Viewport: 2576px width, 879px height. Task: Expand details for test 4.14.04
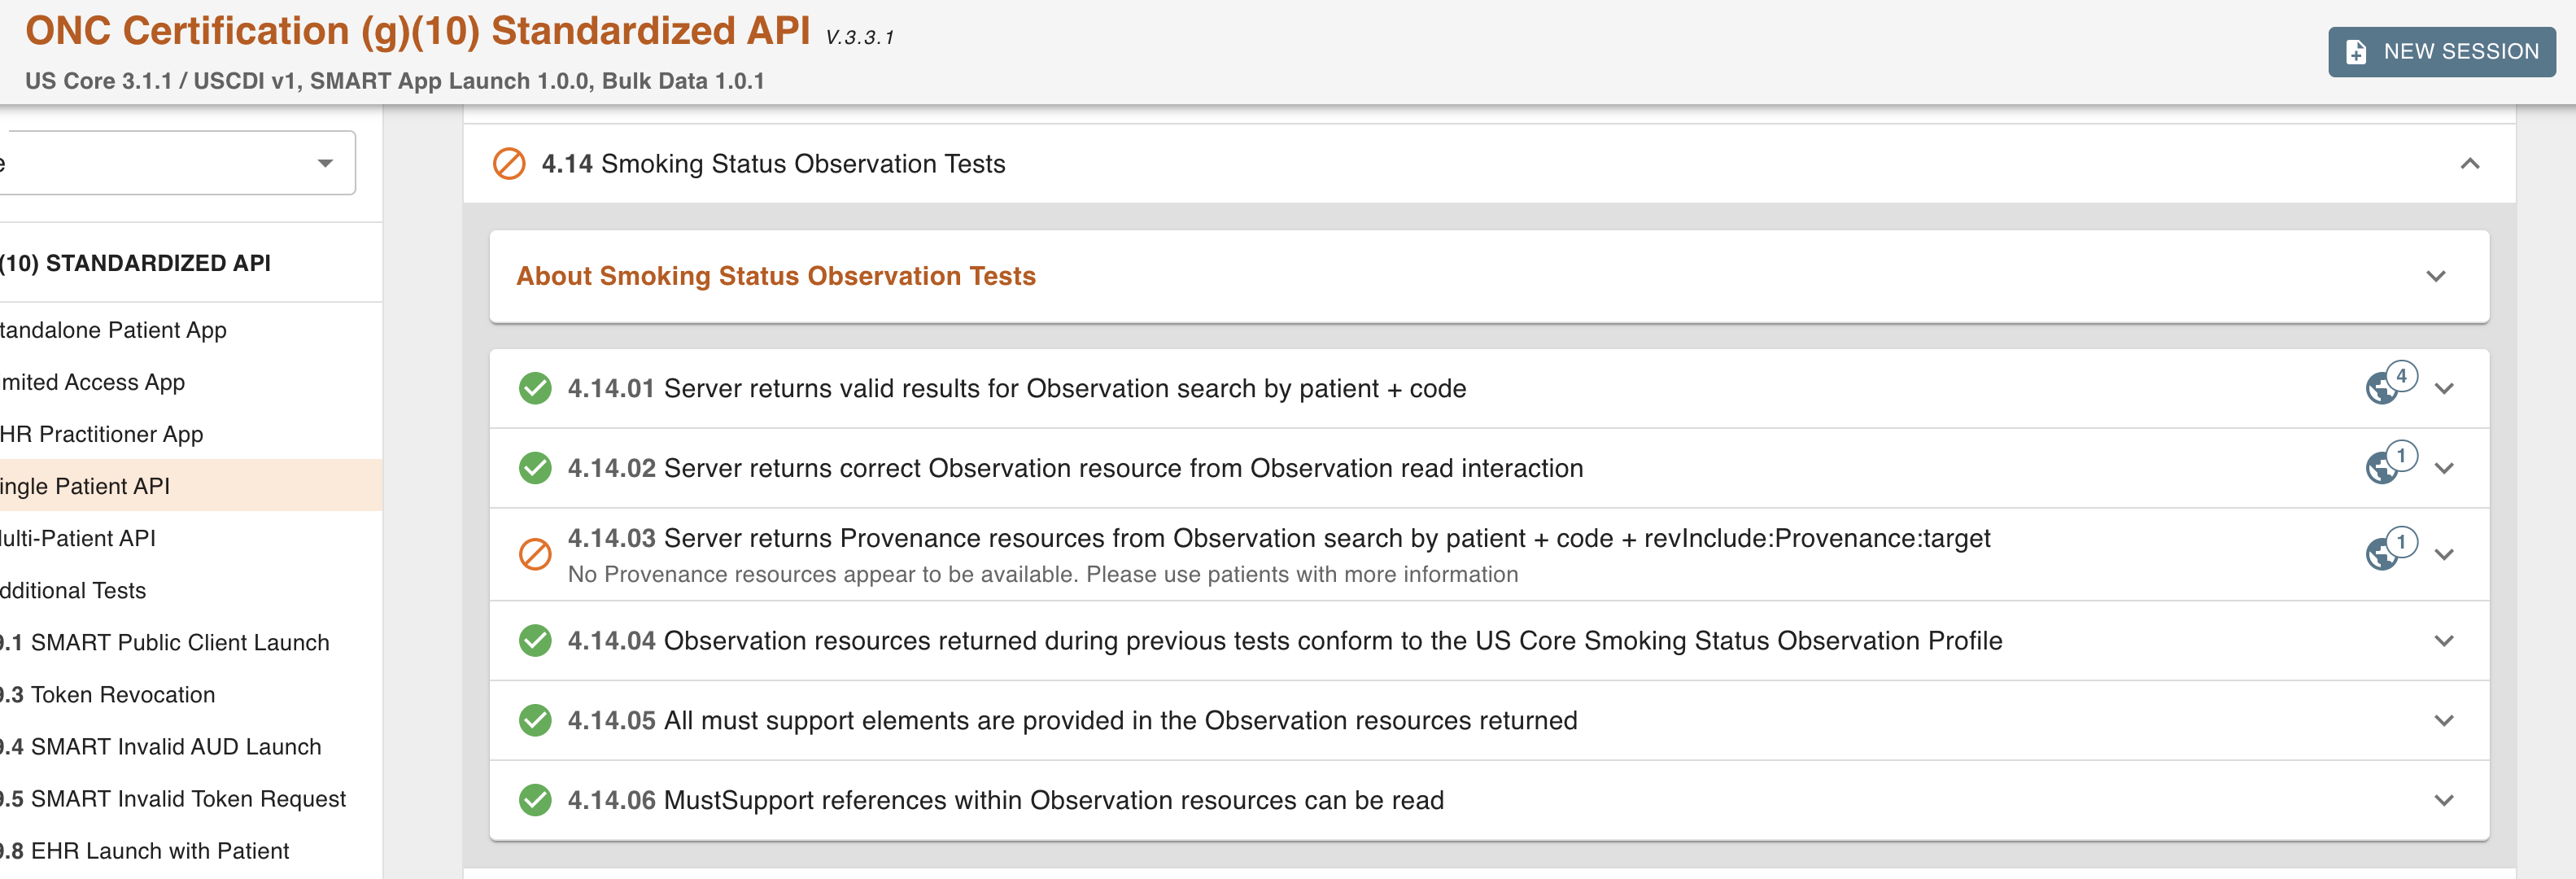pyautogui.click(x=2443, y=641)
